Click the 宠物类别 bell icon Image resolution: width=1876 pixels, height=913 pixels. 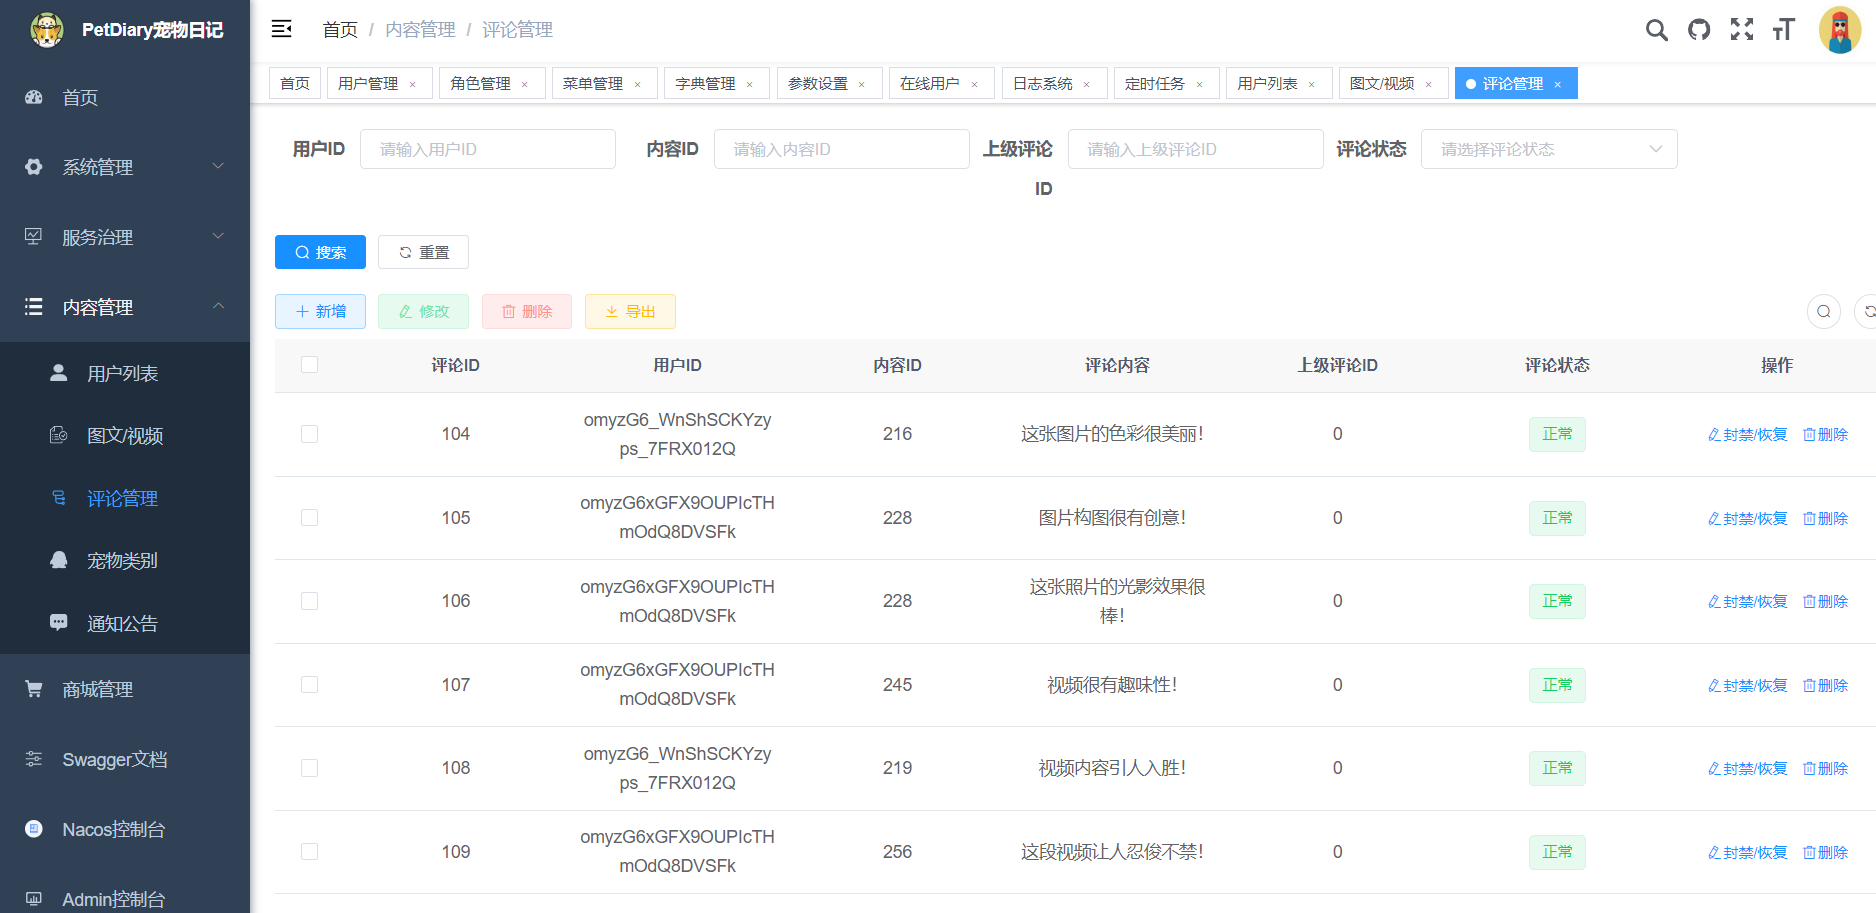(x=59, y=560)
